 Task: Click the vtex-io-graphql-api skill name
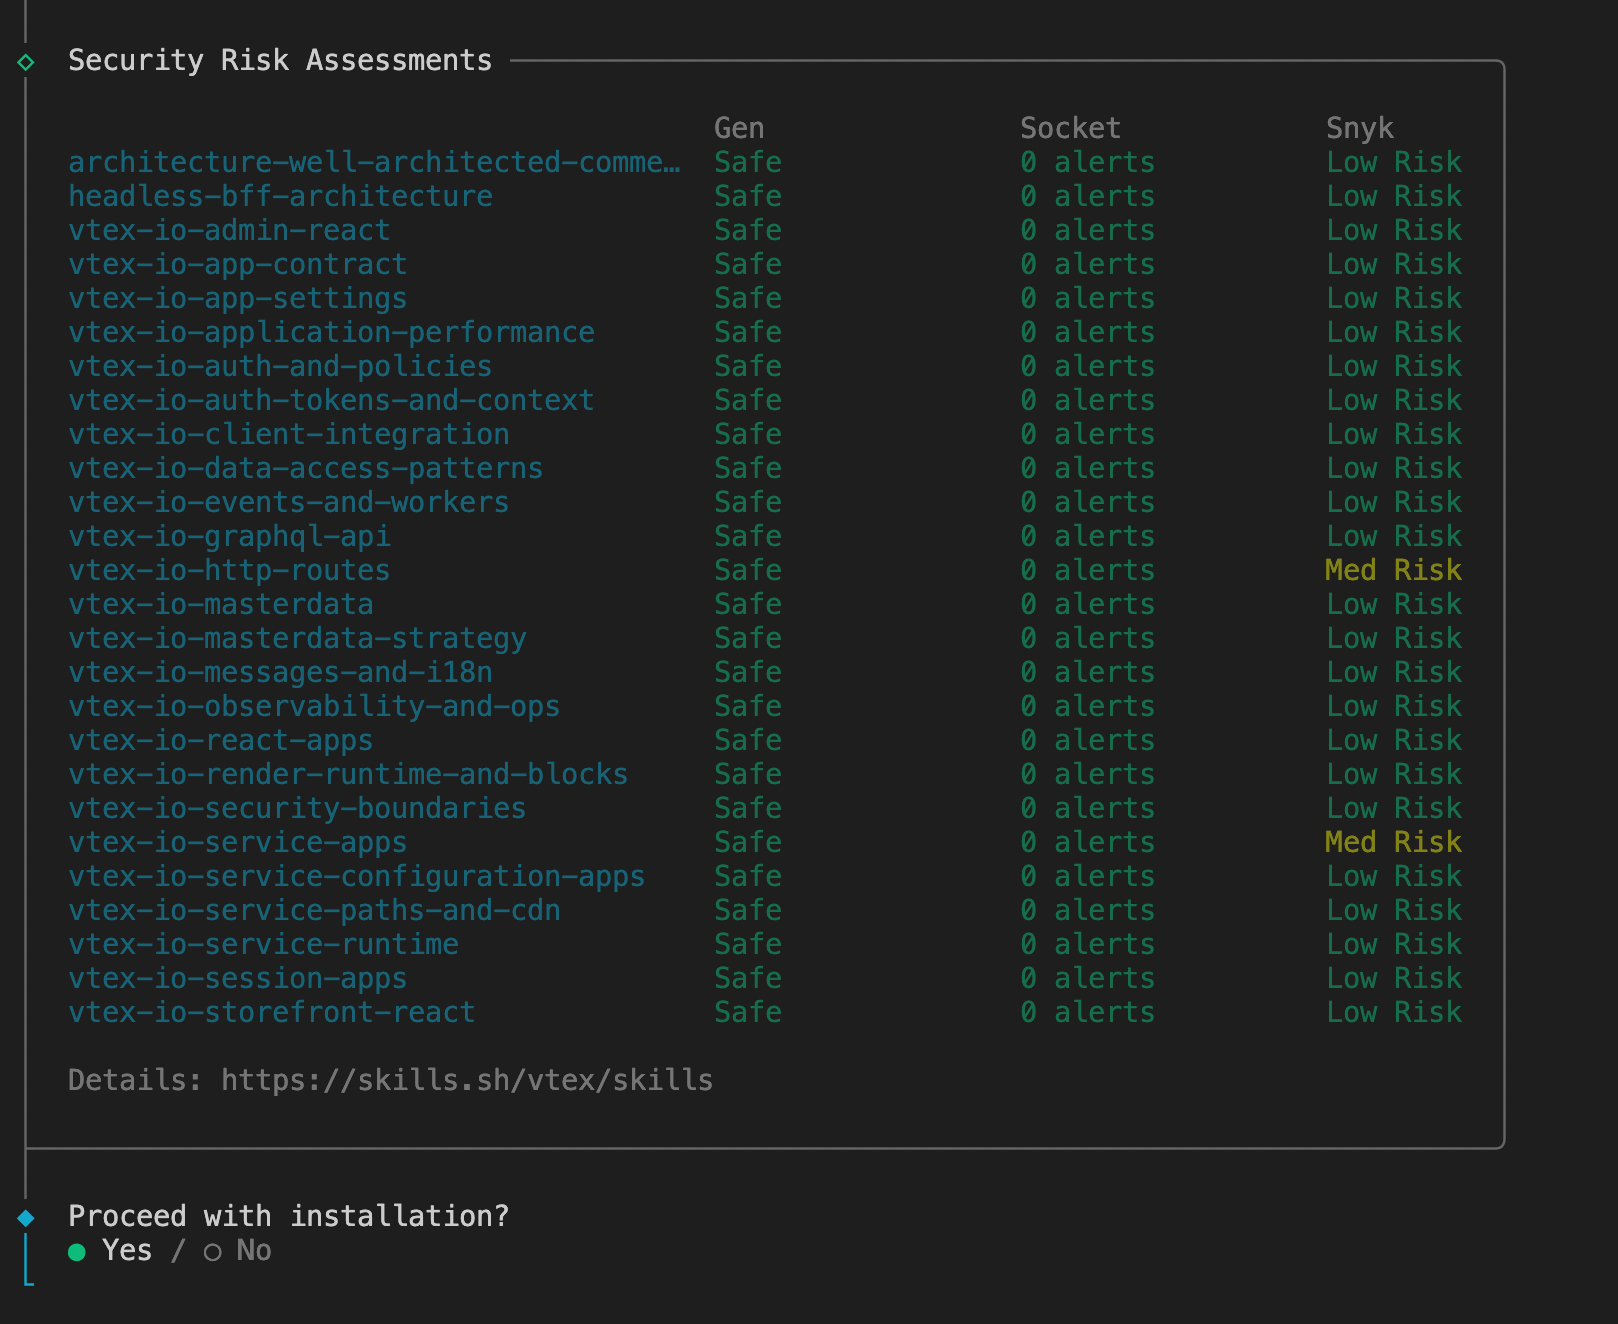pos(229,536)
